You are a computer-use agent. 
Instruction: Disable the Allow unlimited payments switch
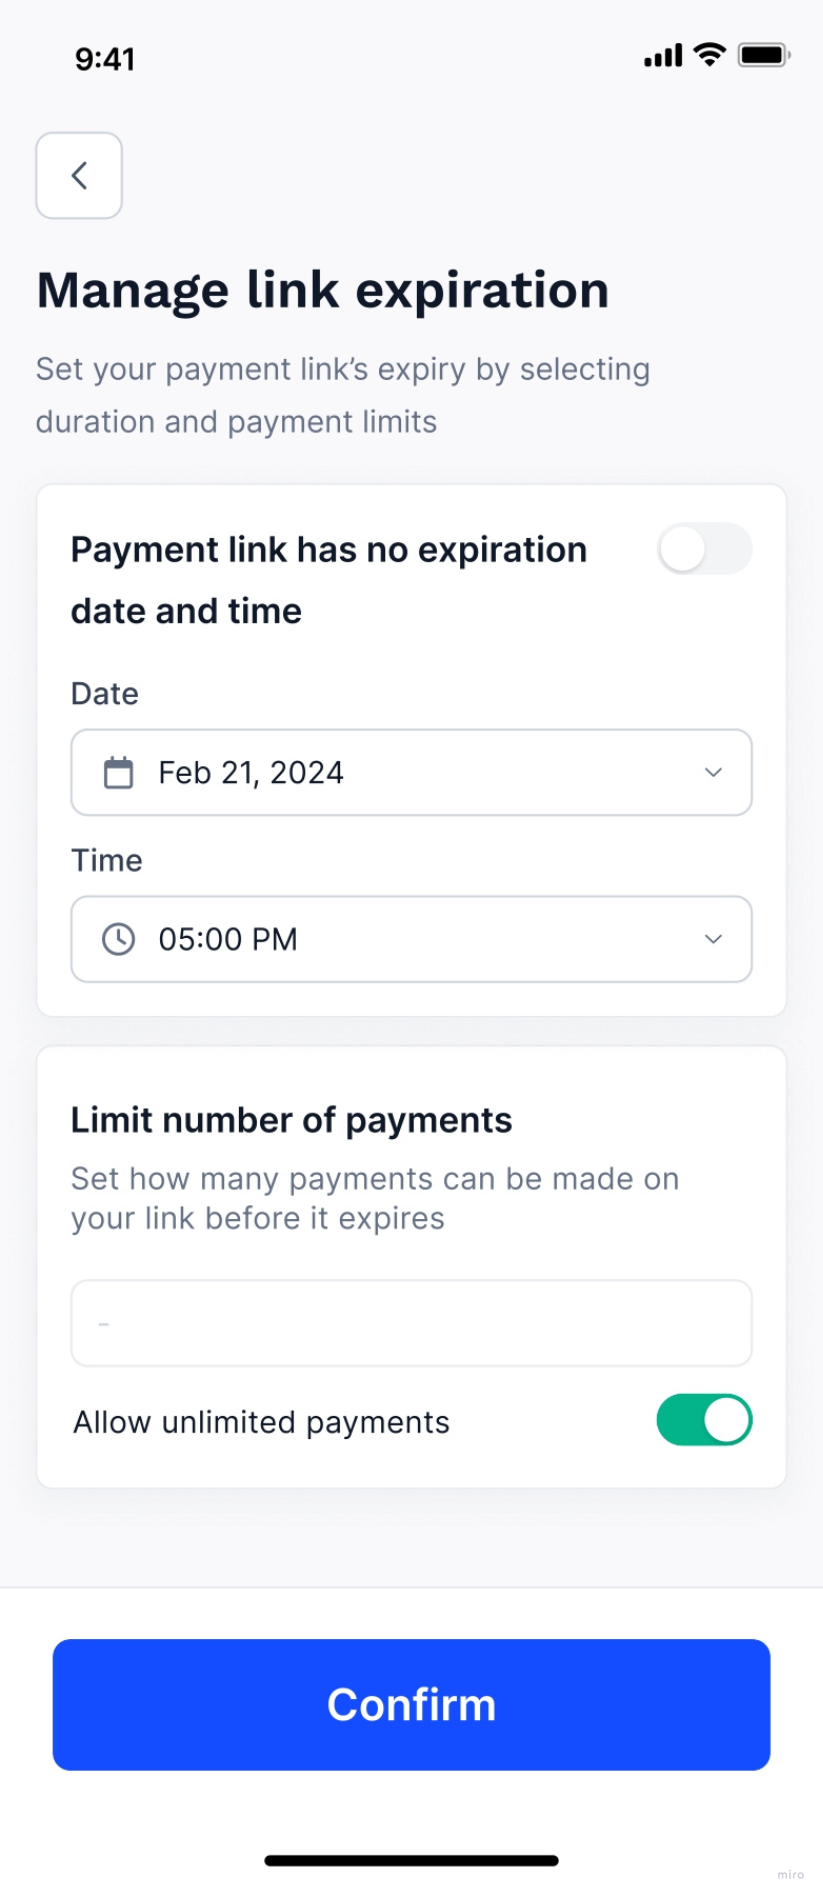[704, 1420]
